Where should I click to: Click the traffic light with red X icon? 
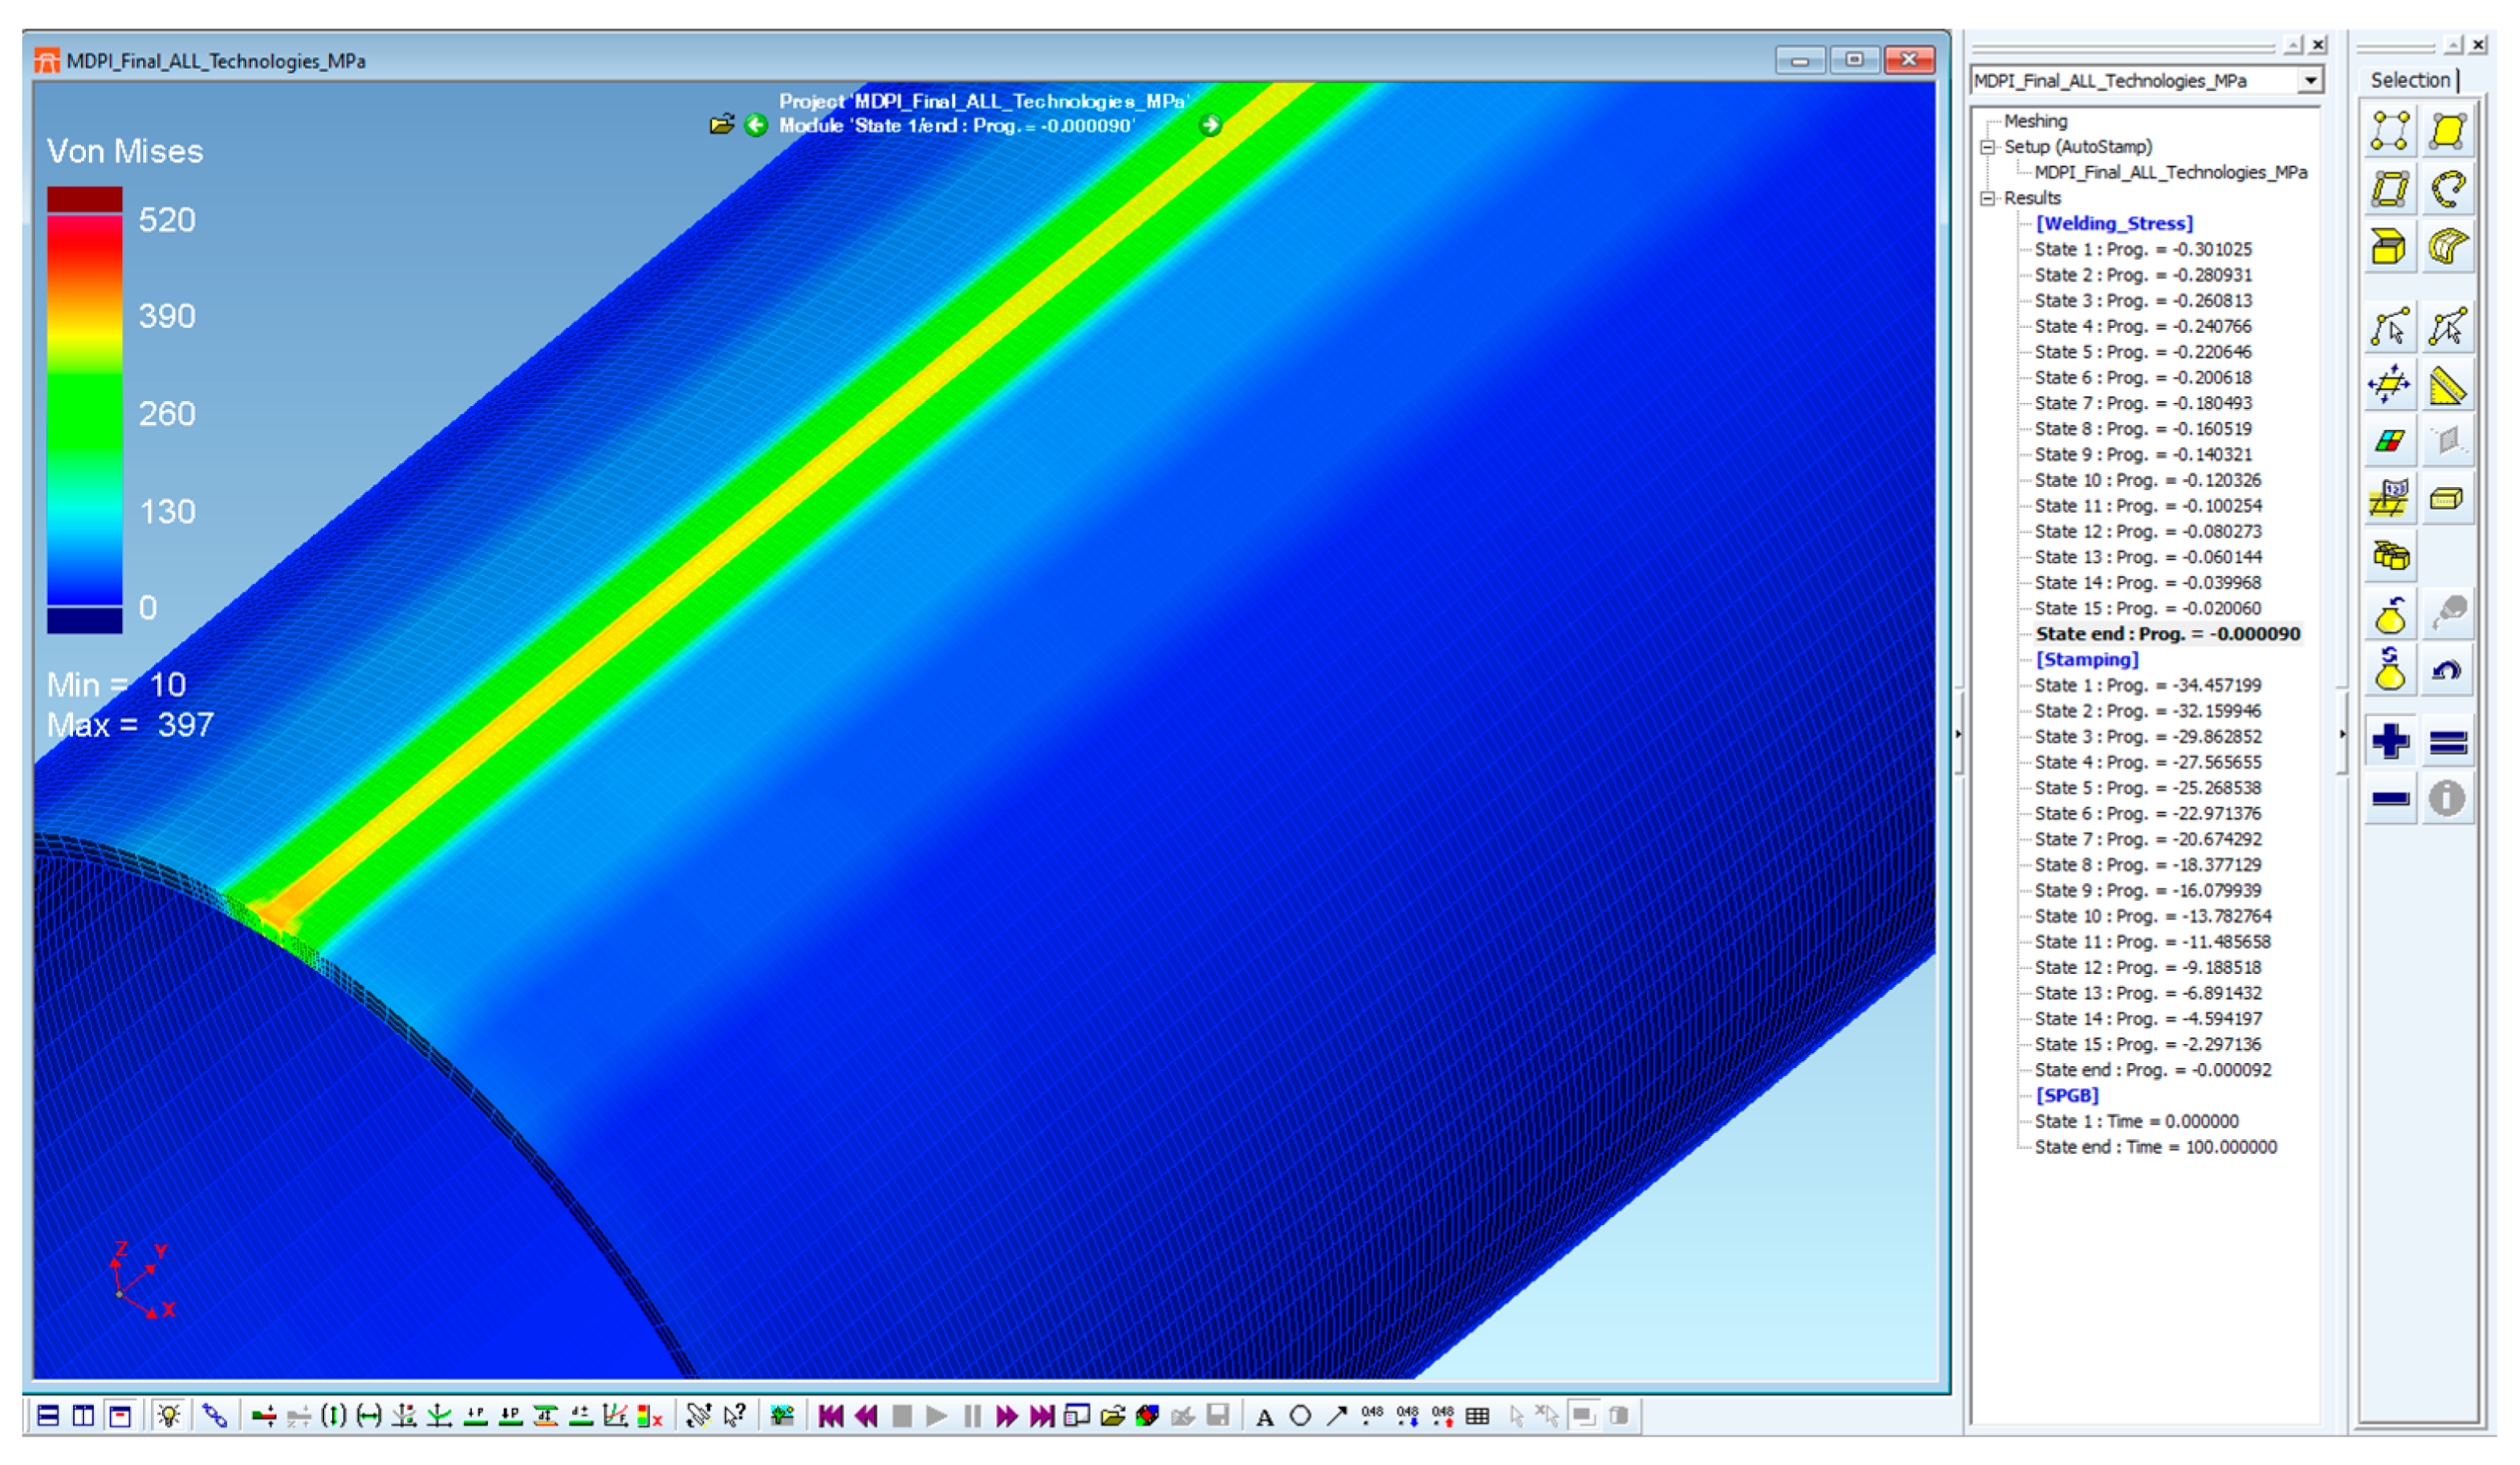click(650, 1416)
